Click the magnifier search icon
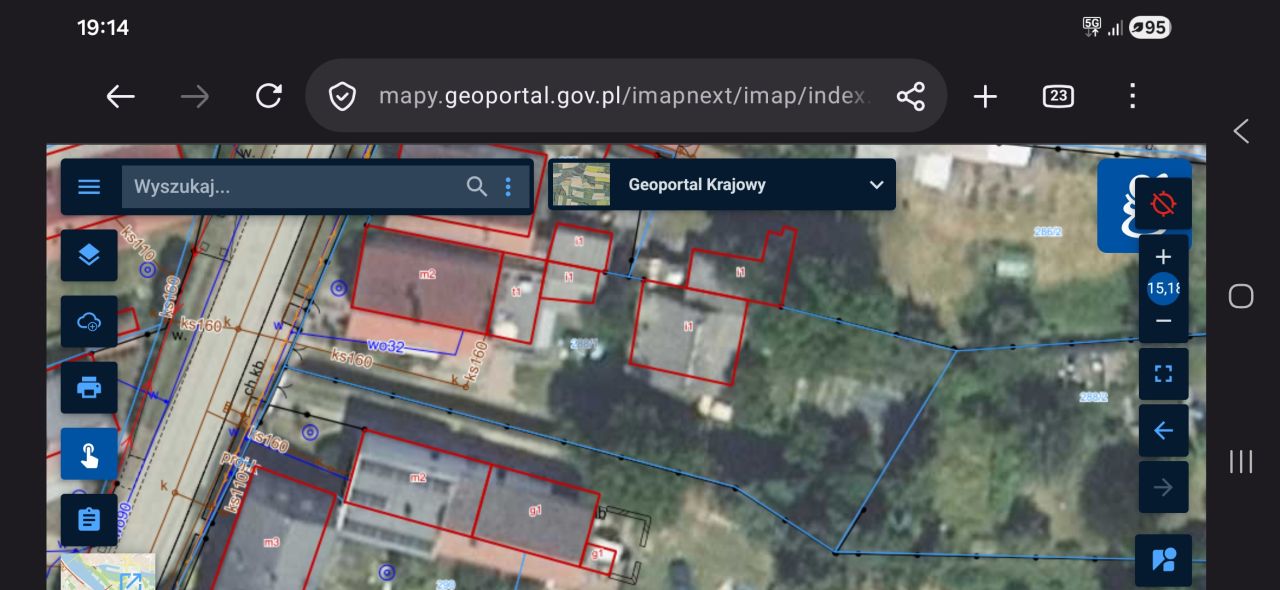This screenshot has height=590, width=1280. point(477,186)
